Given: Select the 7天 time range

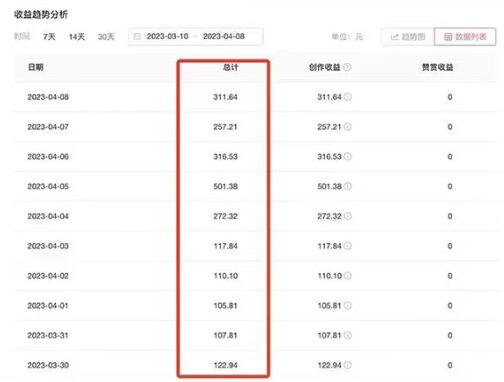Looking at the screenshot, I should pyautogui.click(x=49, y=37).
